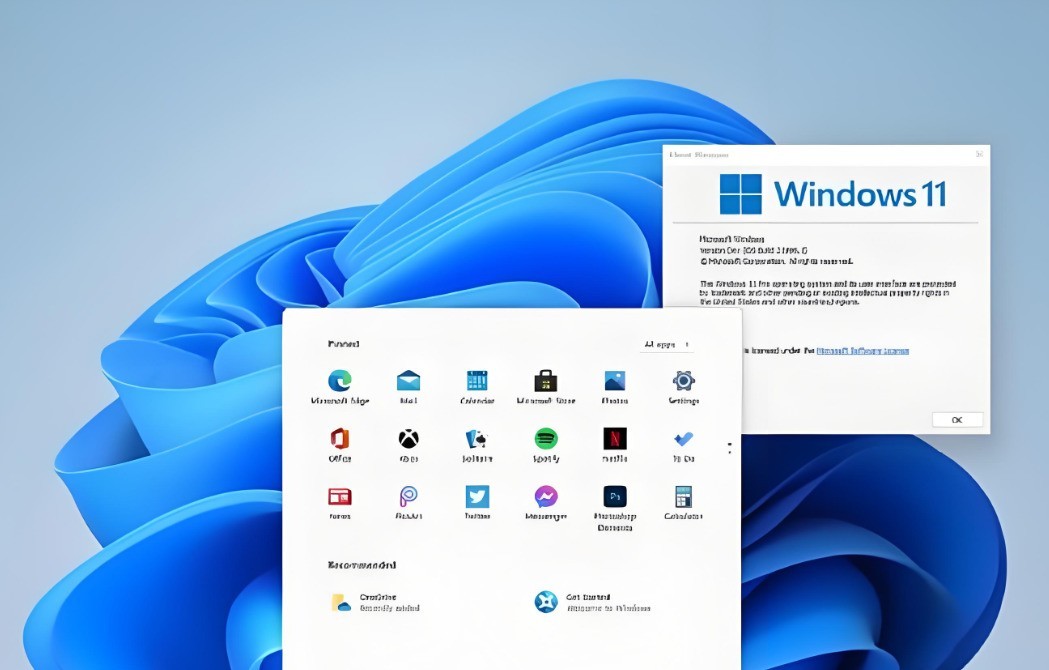1049x670 pixels.
Task: Open the News app icon
Action: point(340,497)
